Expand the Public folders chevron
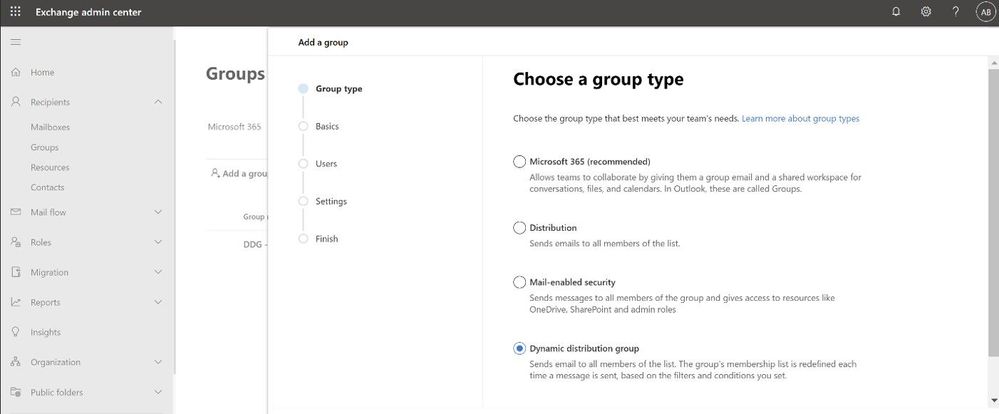This screenshot has width=999, height=414. coord(158,392)
